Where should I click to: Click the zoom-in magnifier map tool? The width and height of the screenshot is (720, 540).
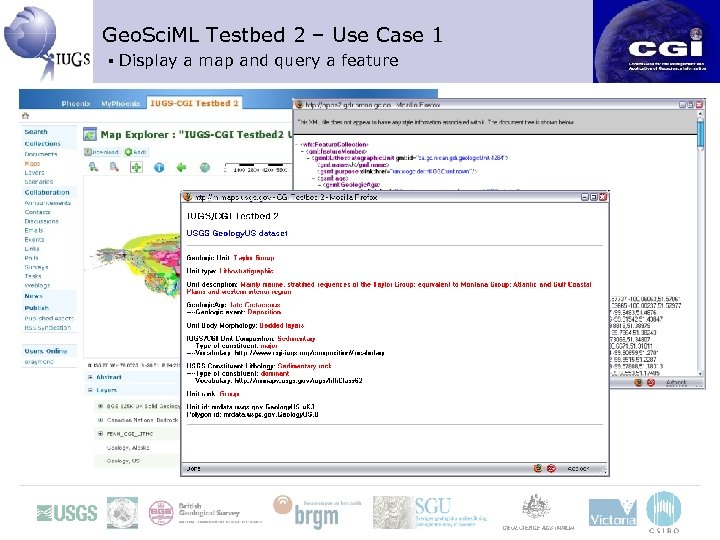click(x=94, y=167)
